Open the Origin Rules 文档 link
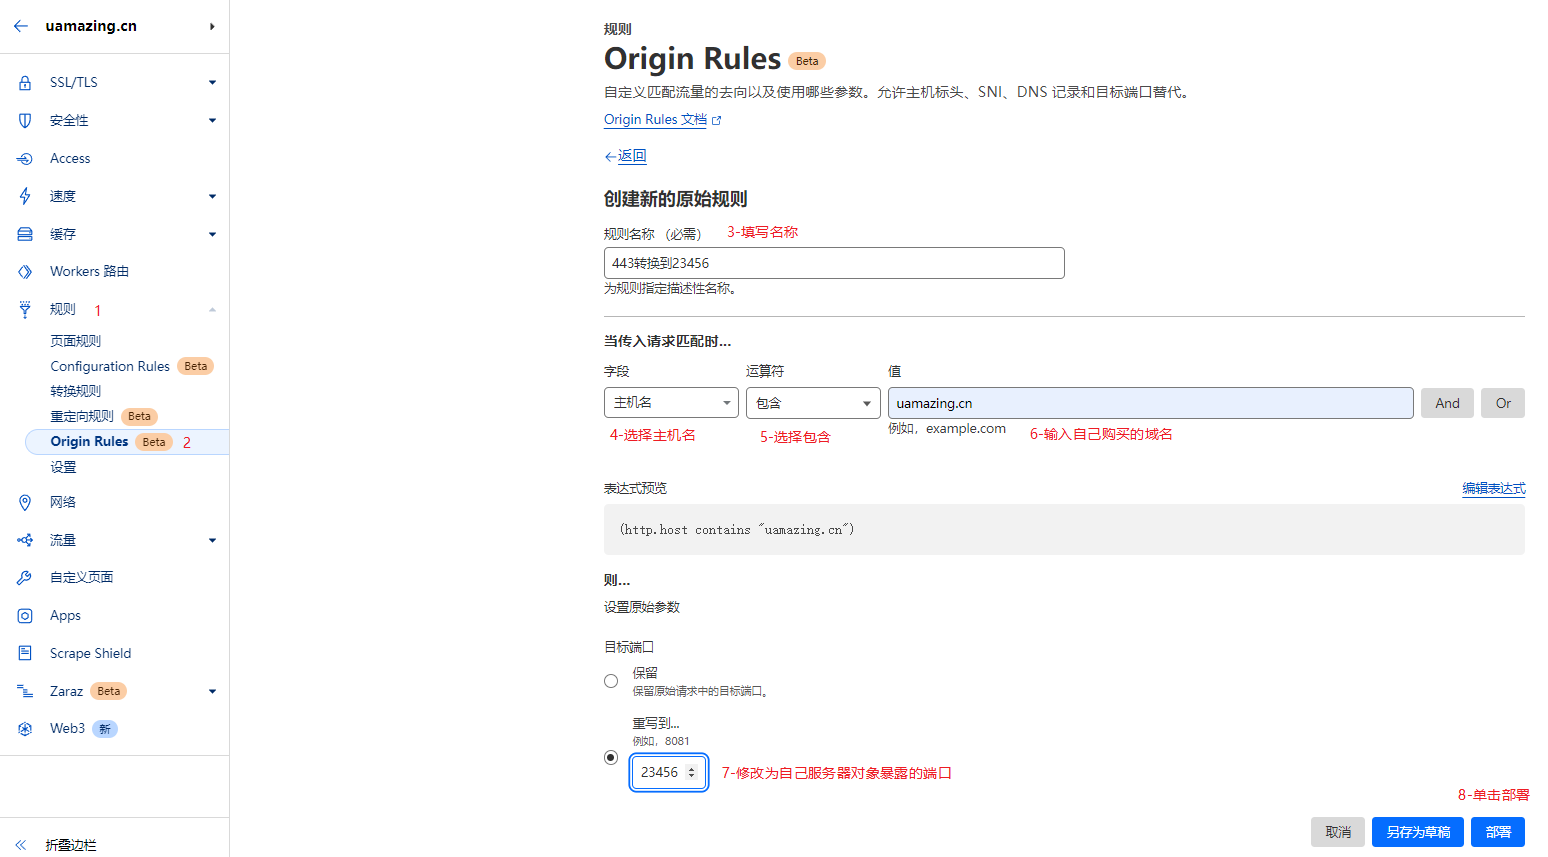The image size is (1548, 857). (x=655, y=119)
